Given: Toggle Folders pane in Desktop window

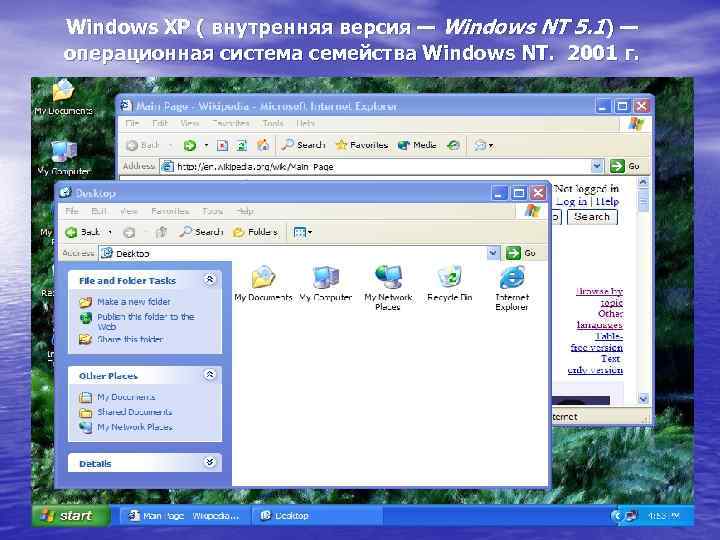Looking at the screenshot, I should click(x=255, y=232).
